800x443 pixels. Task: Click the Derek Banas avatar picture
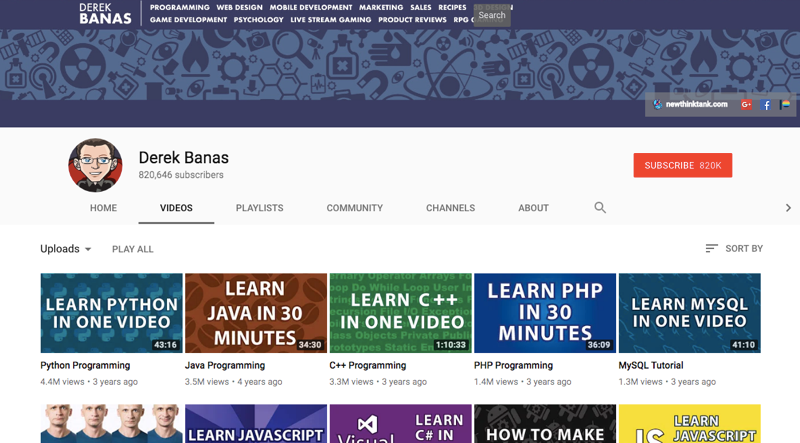[95, 165]
